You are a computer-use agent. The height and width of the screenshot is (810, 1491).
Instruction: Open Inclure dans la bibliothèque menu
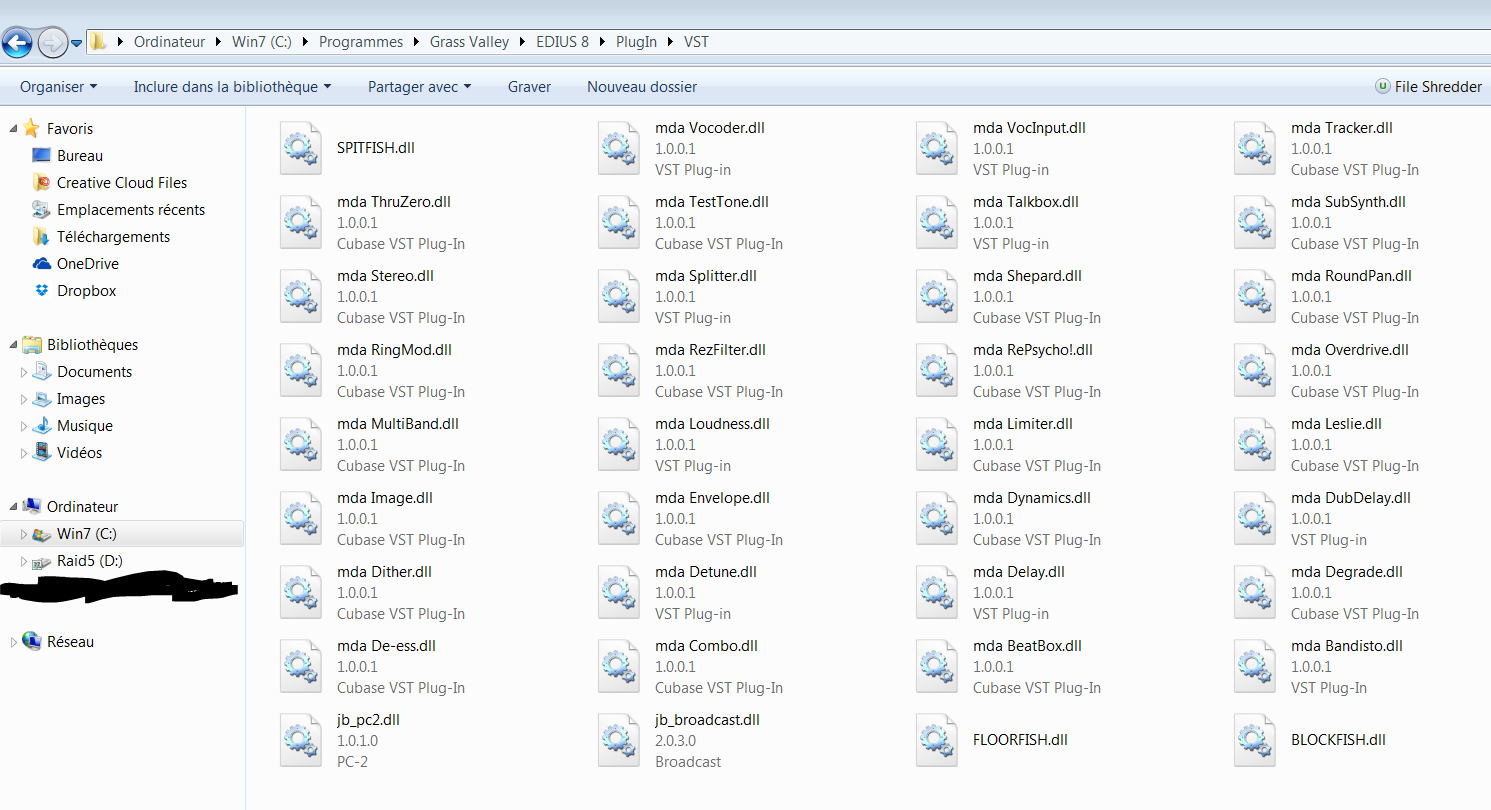232,87
